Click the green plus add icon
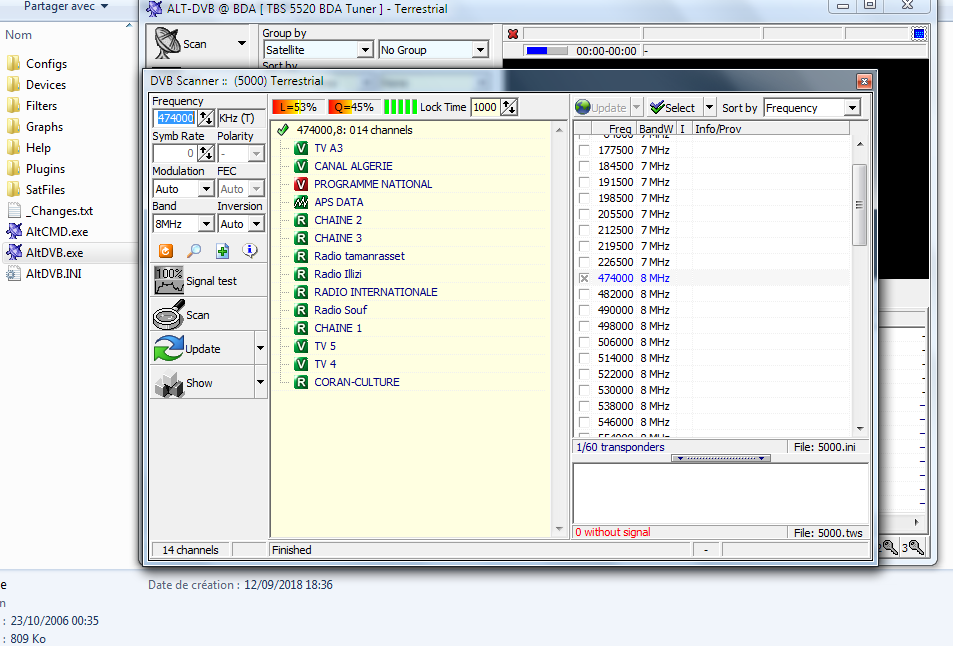Viewport: 953px width, 646px height. (222, 251)
